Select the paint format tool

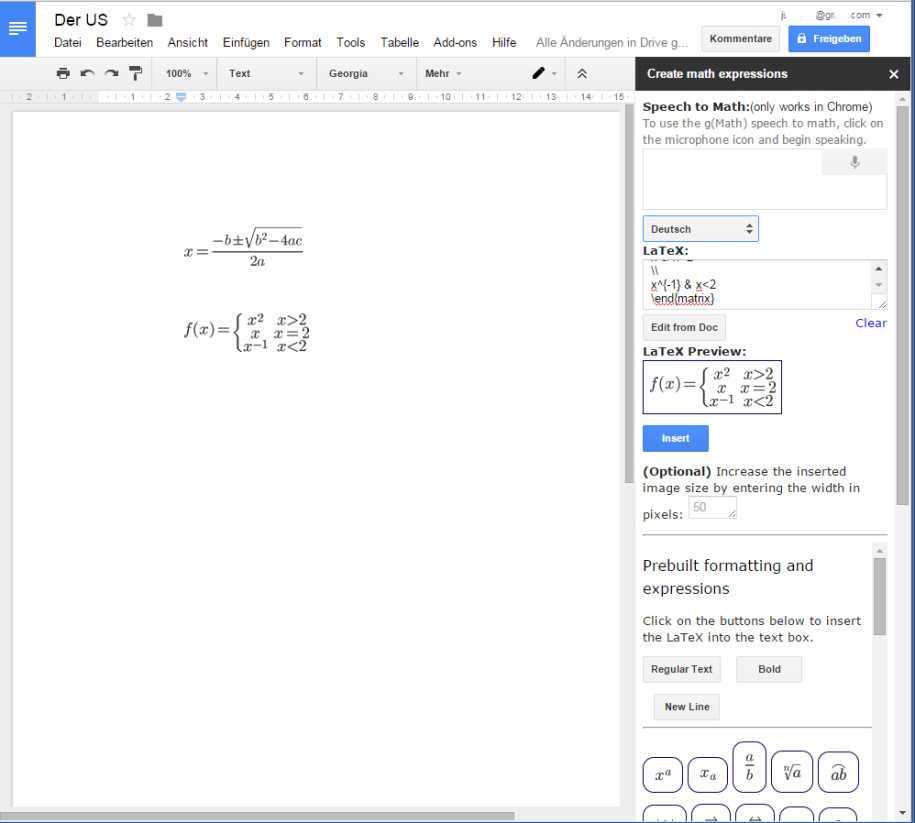click(x=135, y=73)
